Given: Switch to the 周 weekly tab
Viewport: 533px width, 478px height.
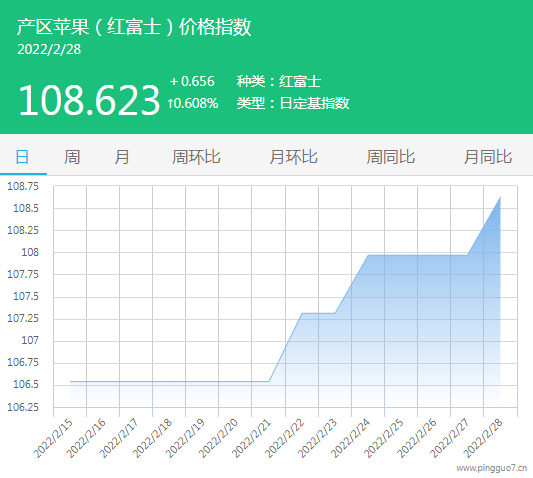Looking at the screenshot, I should (x=72, y=157).
